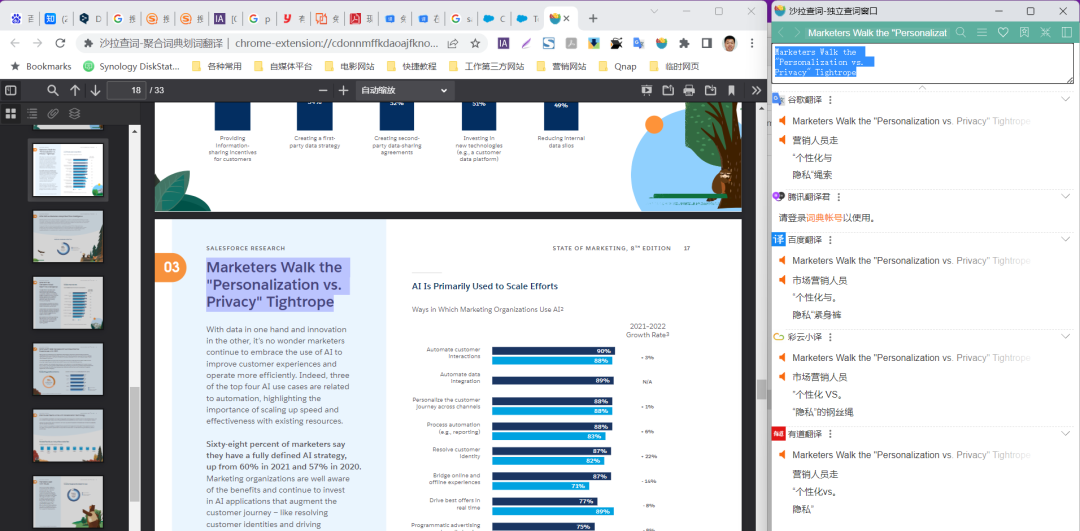Open 有道翻译 options three-dot menu
1080x531 pixels.
(830, 434)
